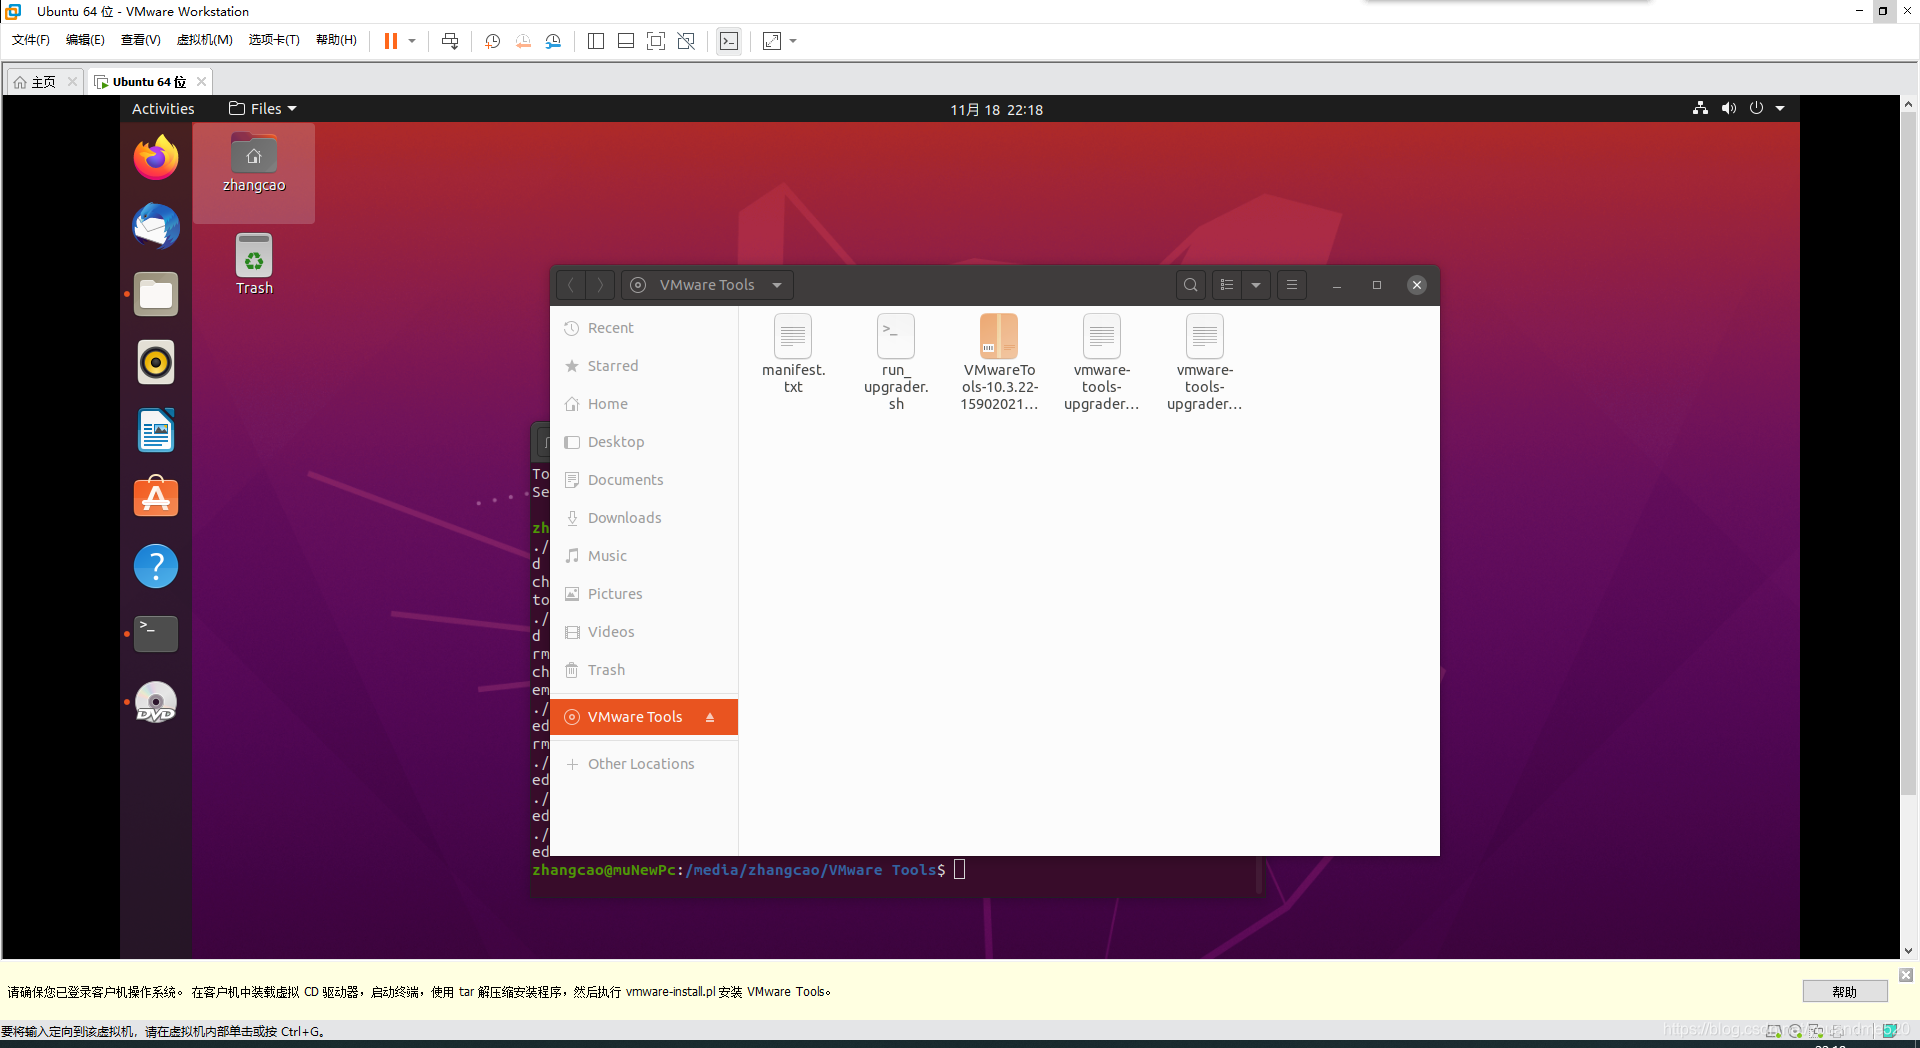
Task: Open Music in Files sidebar
Action: (x=644, y=556)
